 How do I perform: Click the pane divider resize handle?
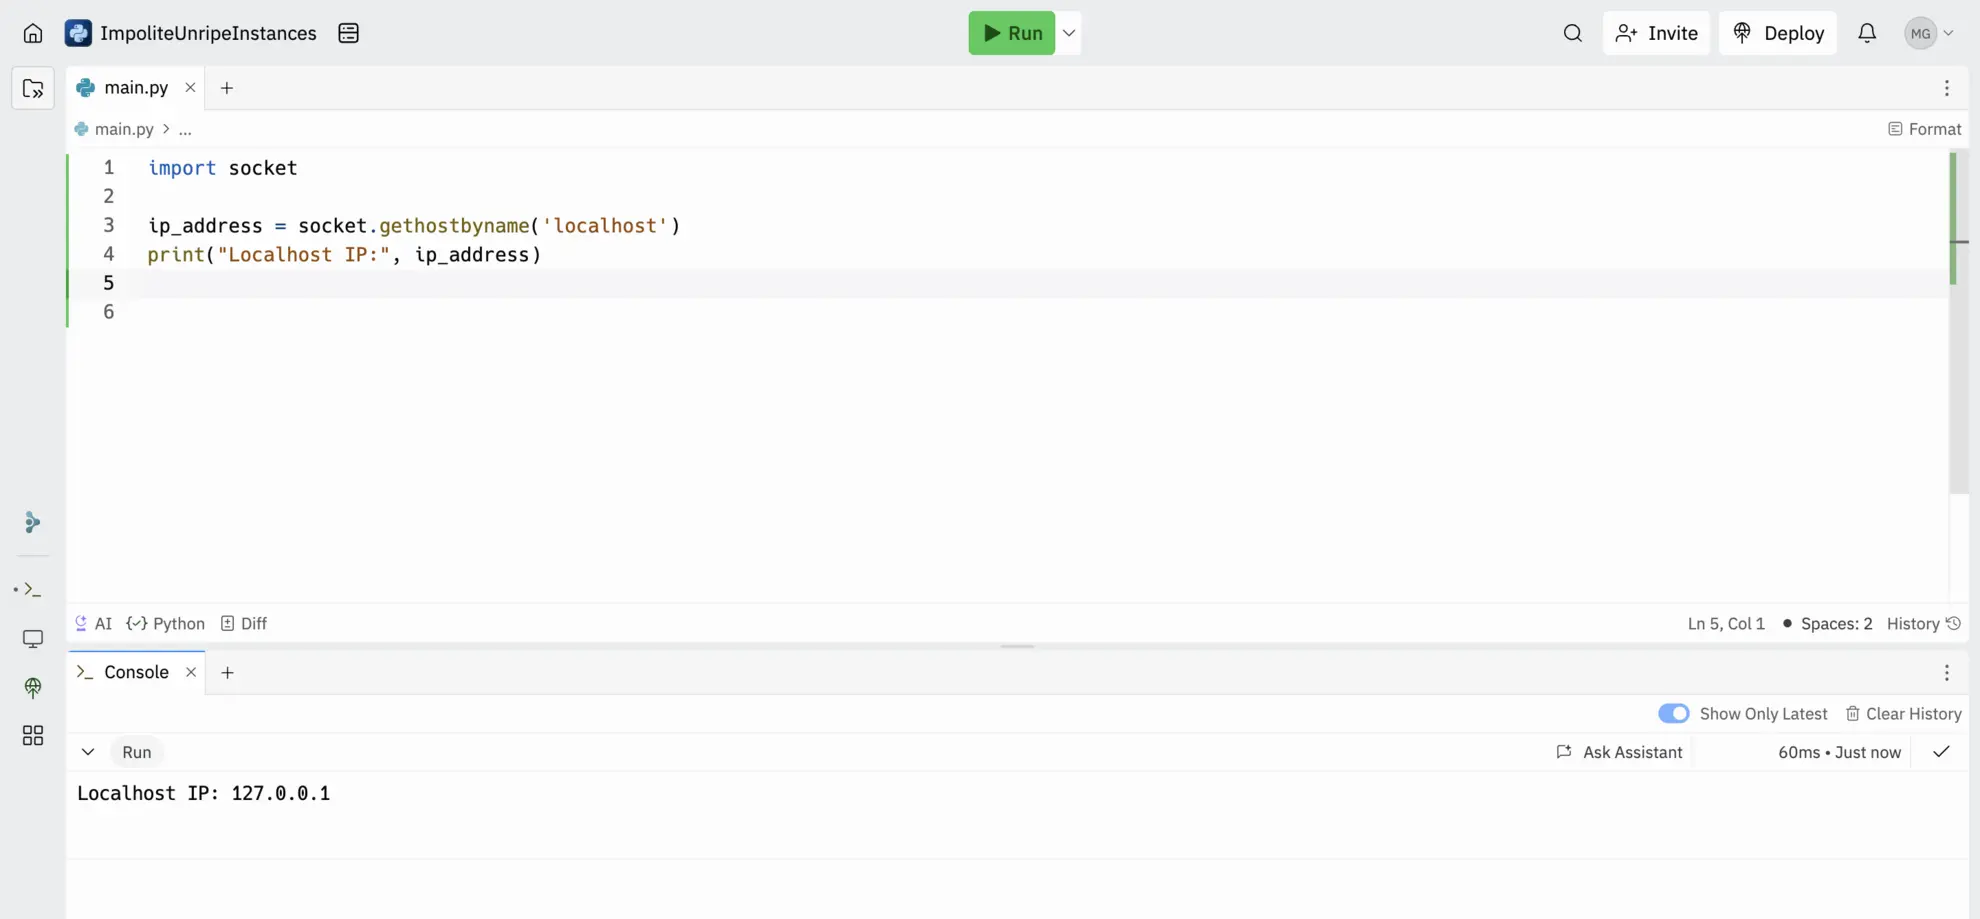[x=1017, y=646]
